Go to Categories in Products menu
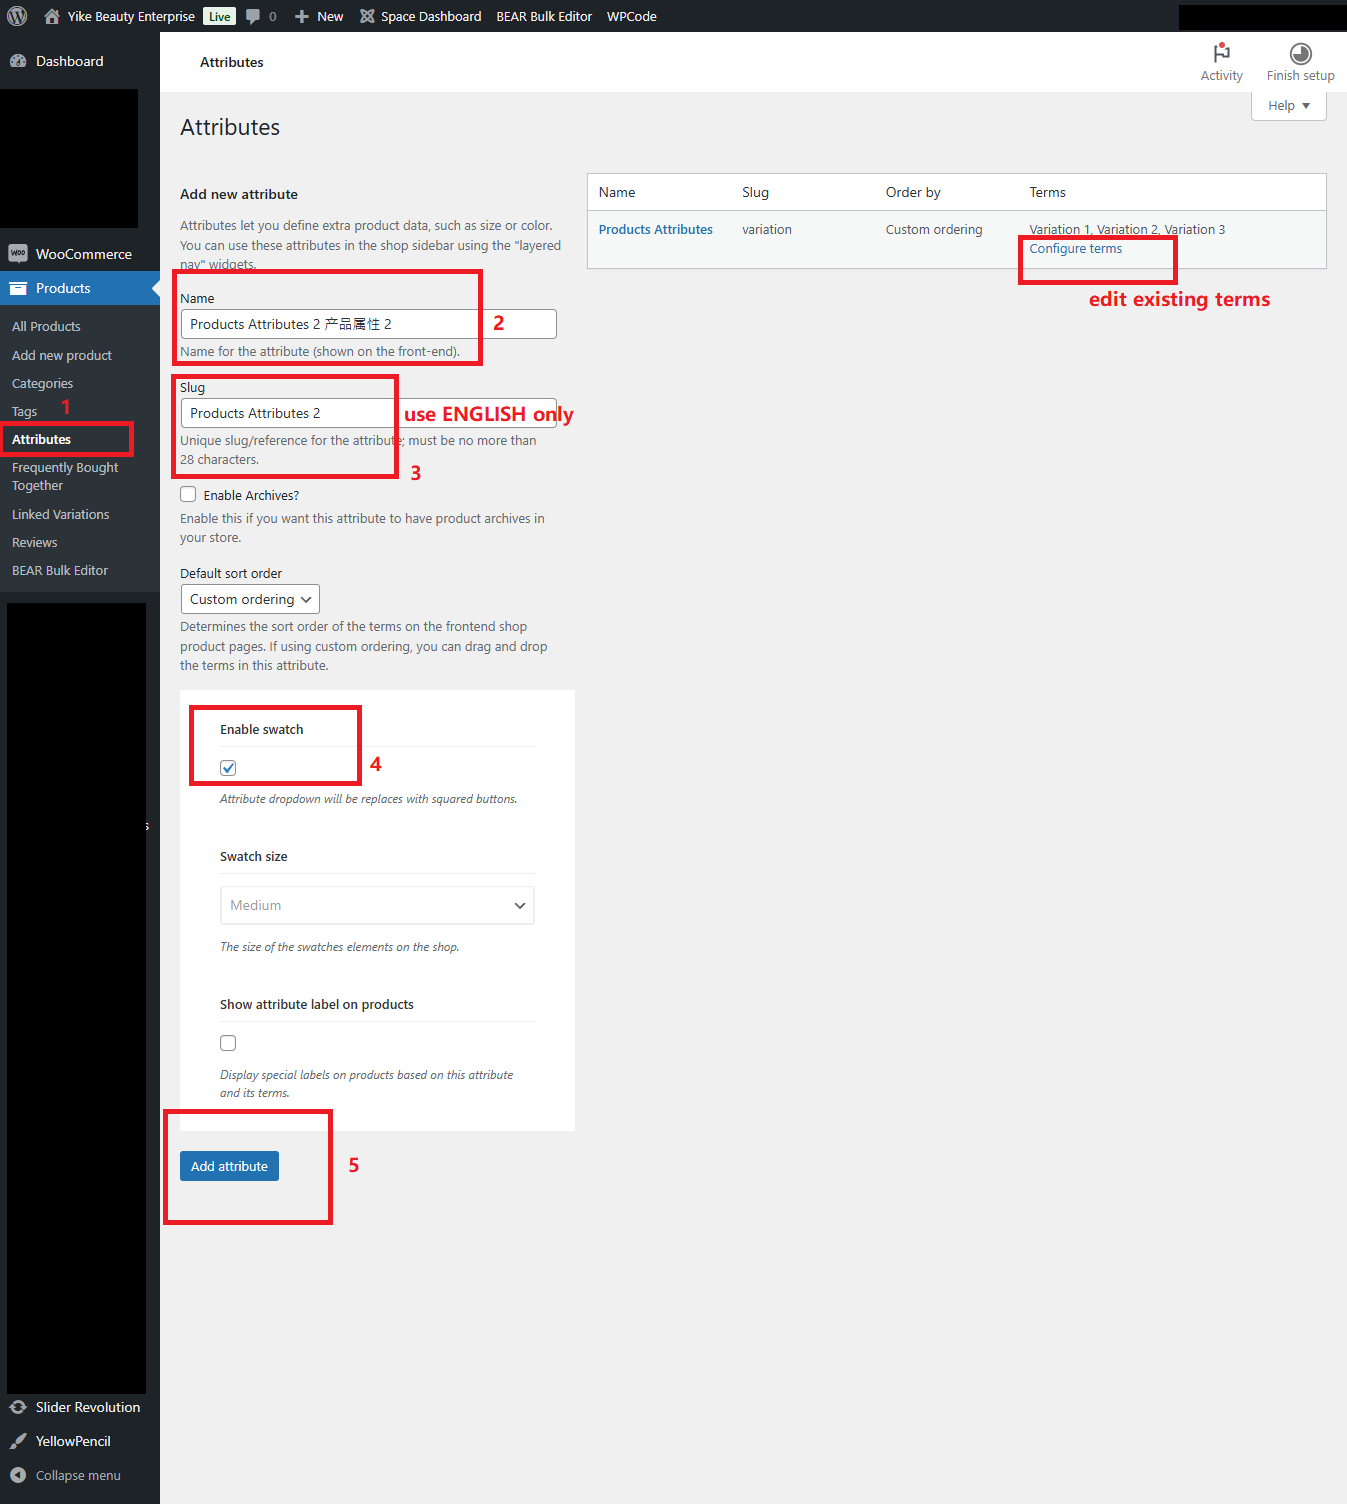The width and height of the screenshot is (1347, 1505). coord(42,383)
